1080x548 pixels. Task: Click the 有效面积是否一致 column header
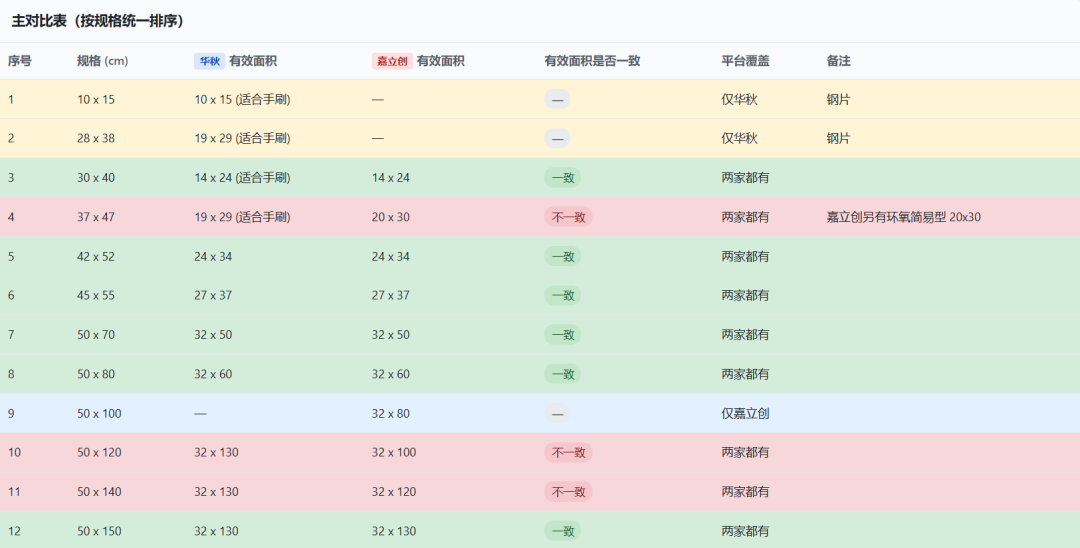coord(592,61)
